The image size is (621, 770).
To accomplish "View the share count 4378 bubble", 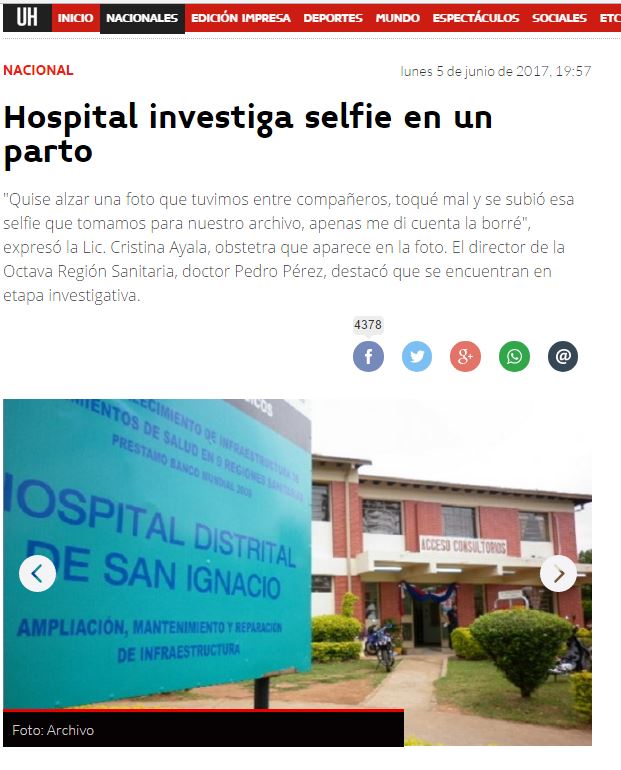I will click(x=368, y=325).
